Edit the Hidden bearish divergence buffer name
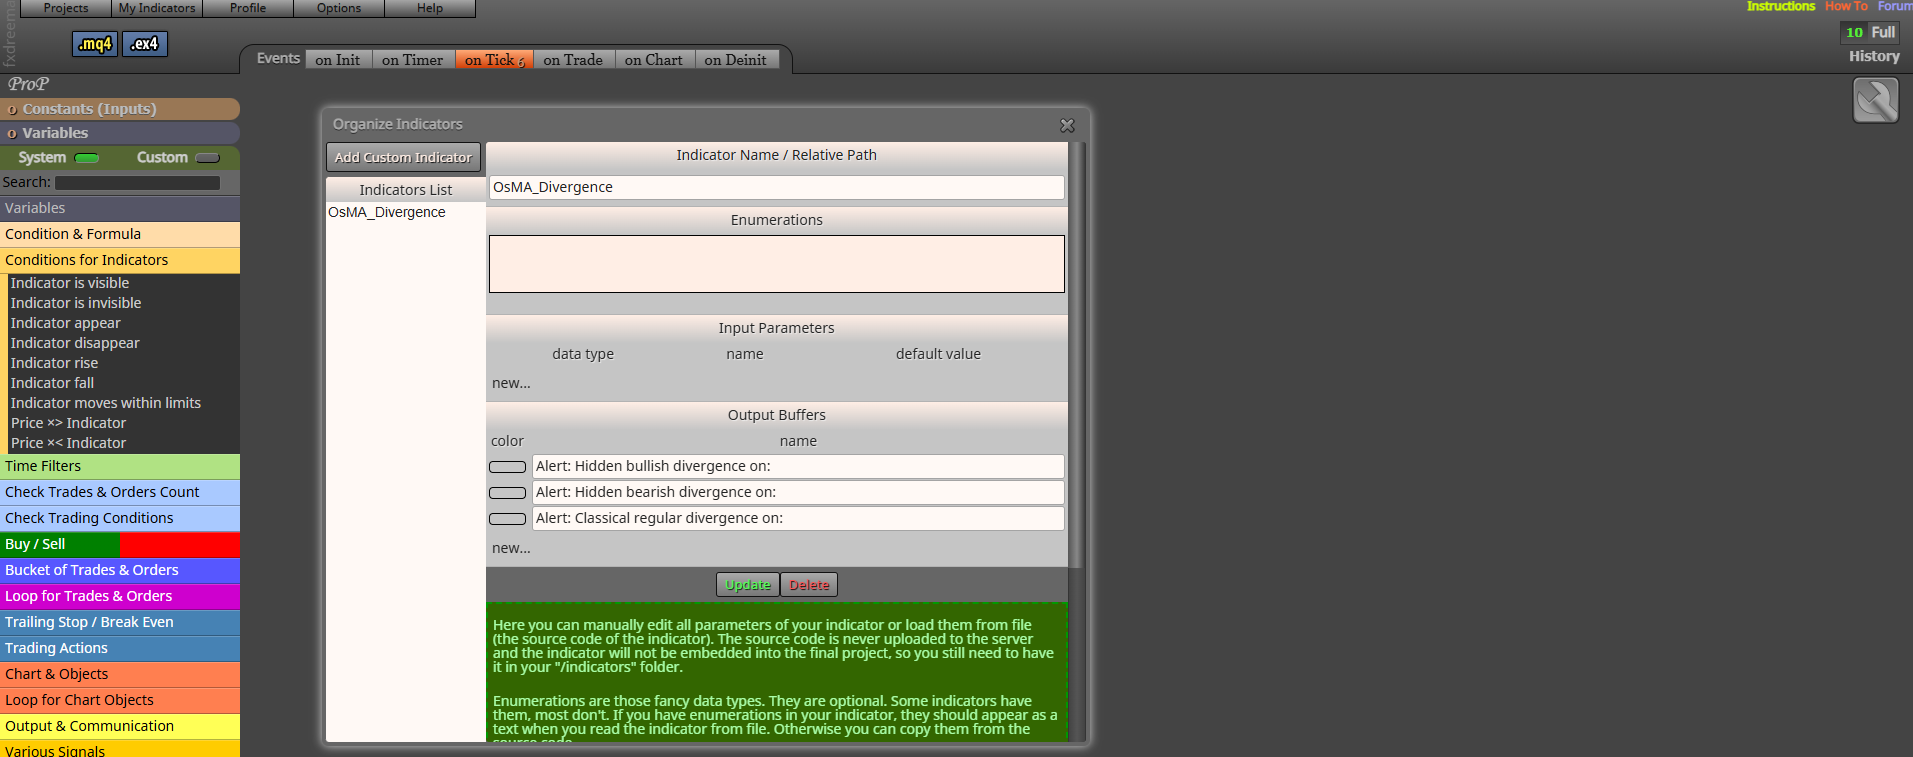This screenshot has width=1913, height=757. click(x=798, y=492)
